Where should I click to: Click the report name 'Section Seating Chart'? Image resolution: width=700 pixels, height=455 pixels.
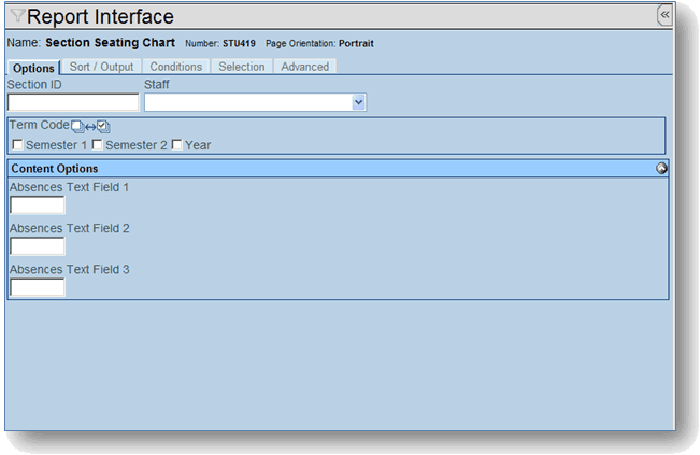tap(110, 42)
